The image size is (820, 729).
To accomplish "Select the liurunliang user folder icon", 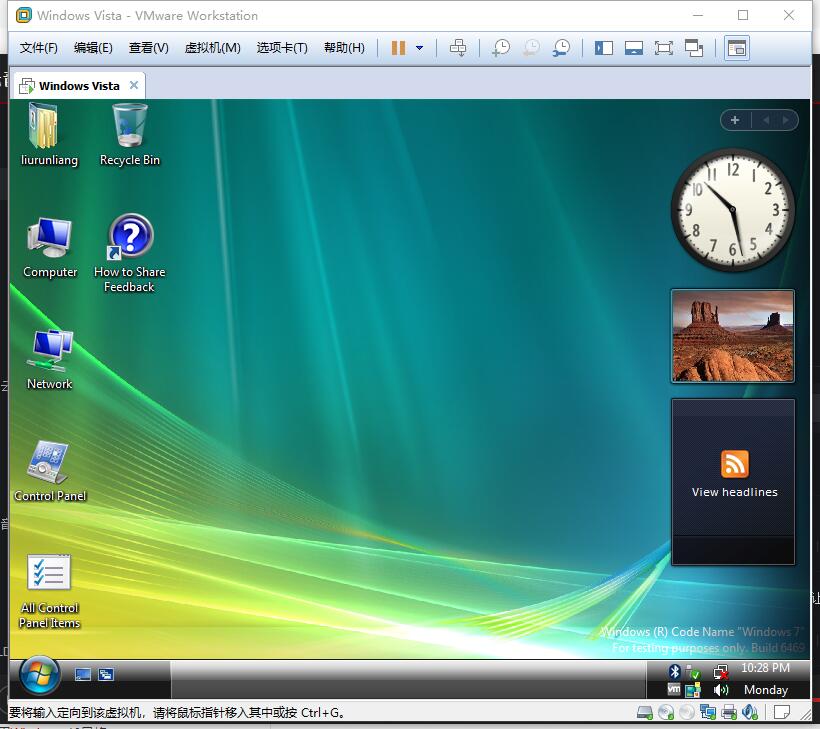I will (x=49, y=135).
